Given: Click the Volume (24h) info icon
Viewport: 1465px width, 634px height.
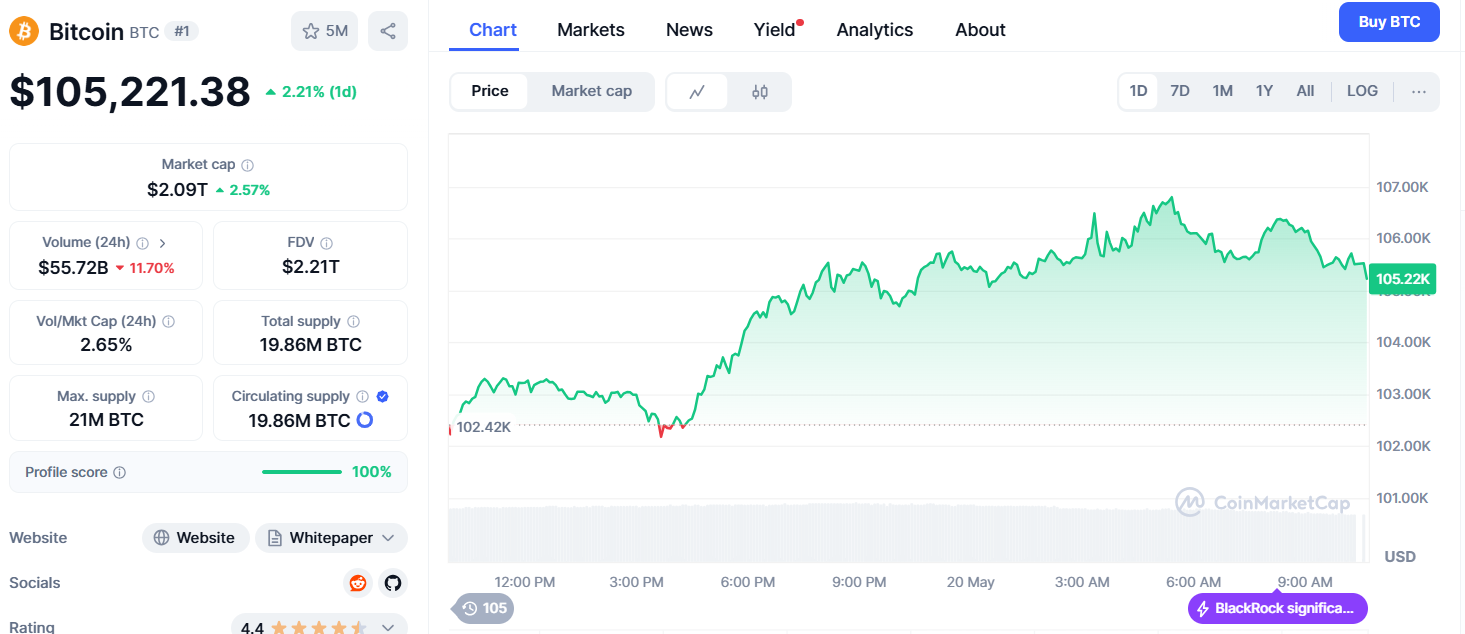Looking at the screenshot, I should click(x=142, y=243).
